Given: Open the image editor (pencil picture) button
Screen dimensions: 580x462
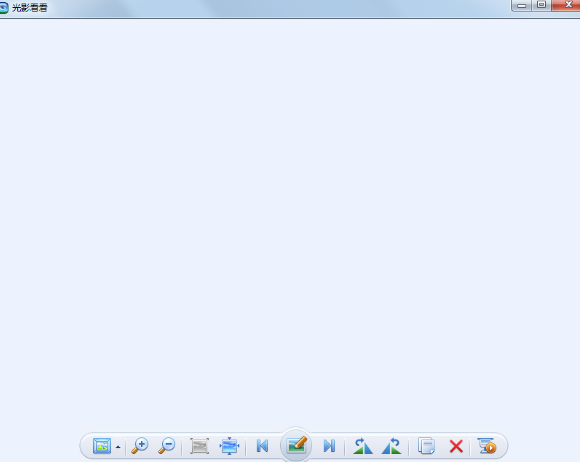Looking at the screenshot, I should click(x=296, y=445).
